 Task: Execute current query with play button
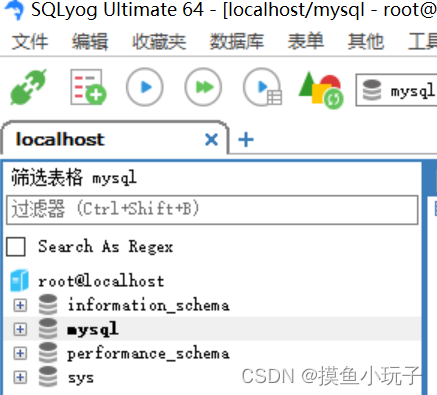pyautogui.click(x=145, y=87)
